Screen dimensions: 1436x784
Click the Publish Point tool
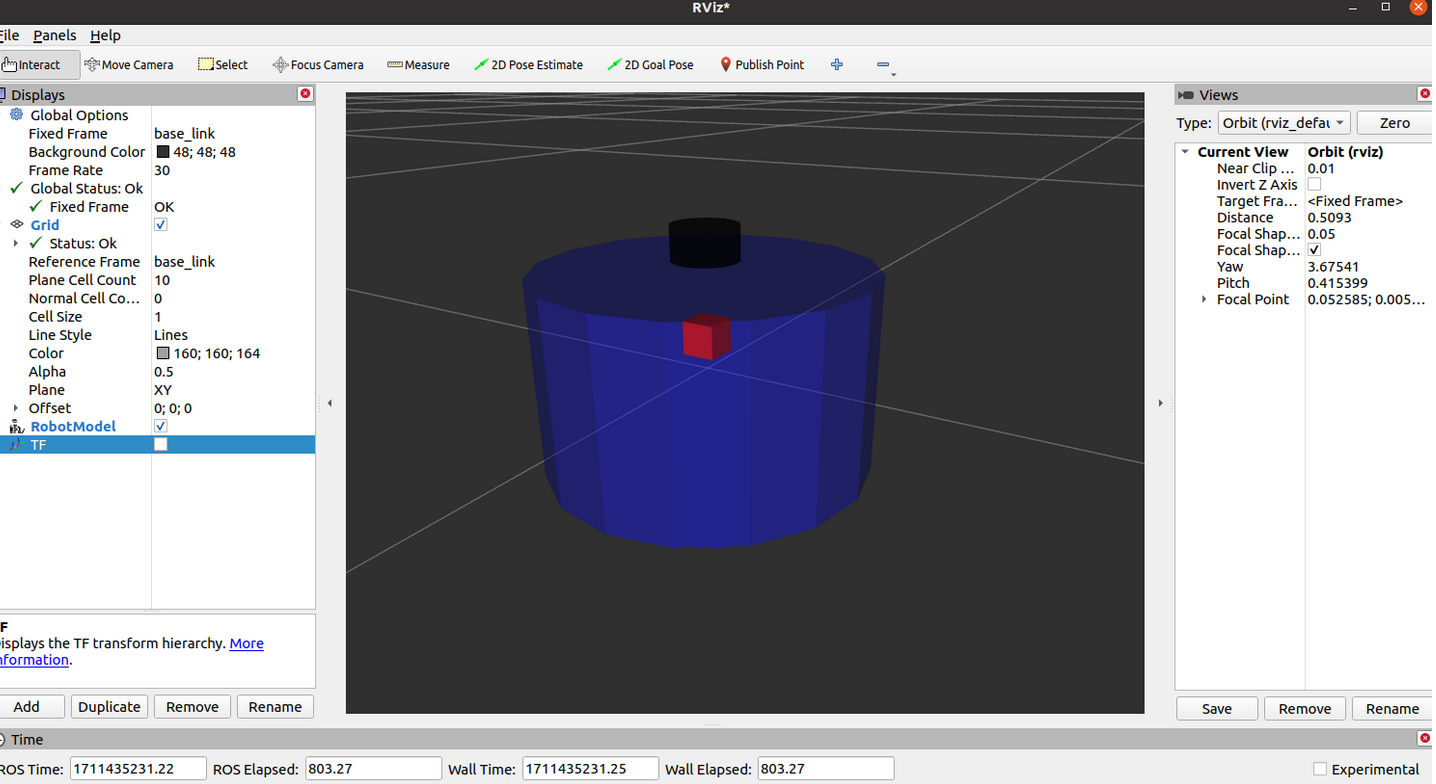click(x=762, y=65)
